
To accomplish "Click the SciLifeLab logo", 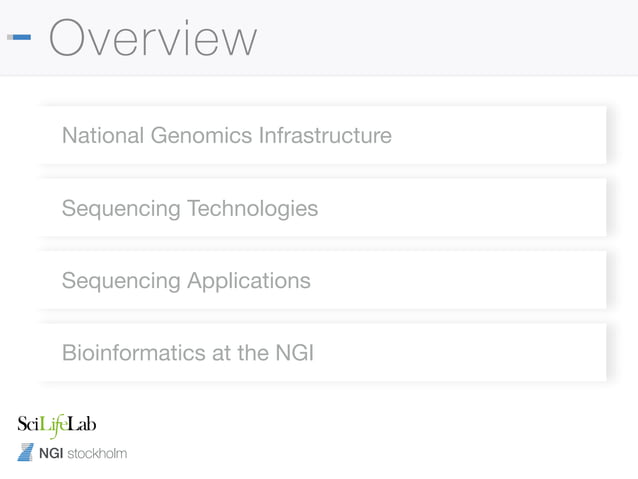I will click(x=57, y=425).
